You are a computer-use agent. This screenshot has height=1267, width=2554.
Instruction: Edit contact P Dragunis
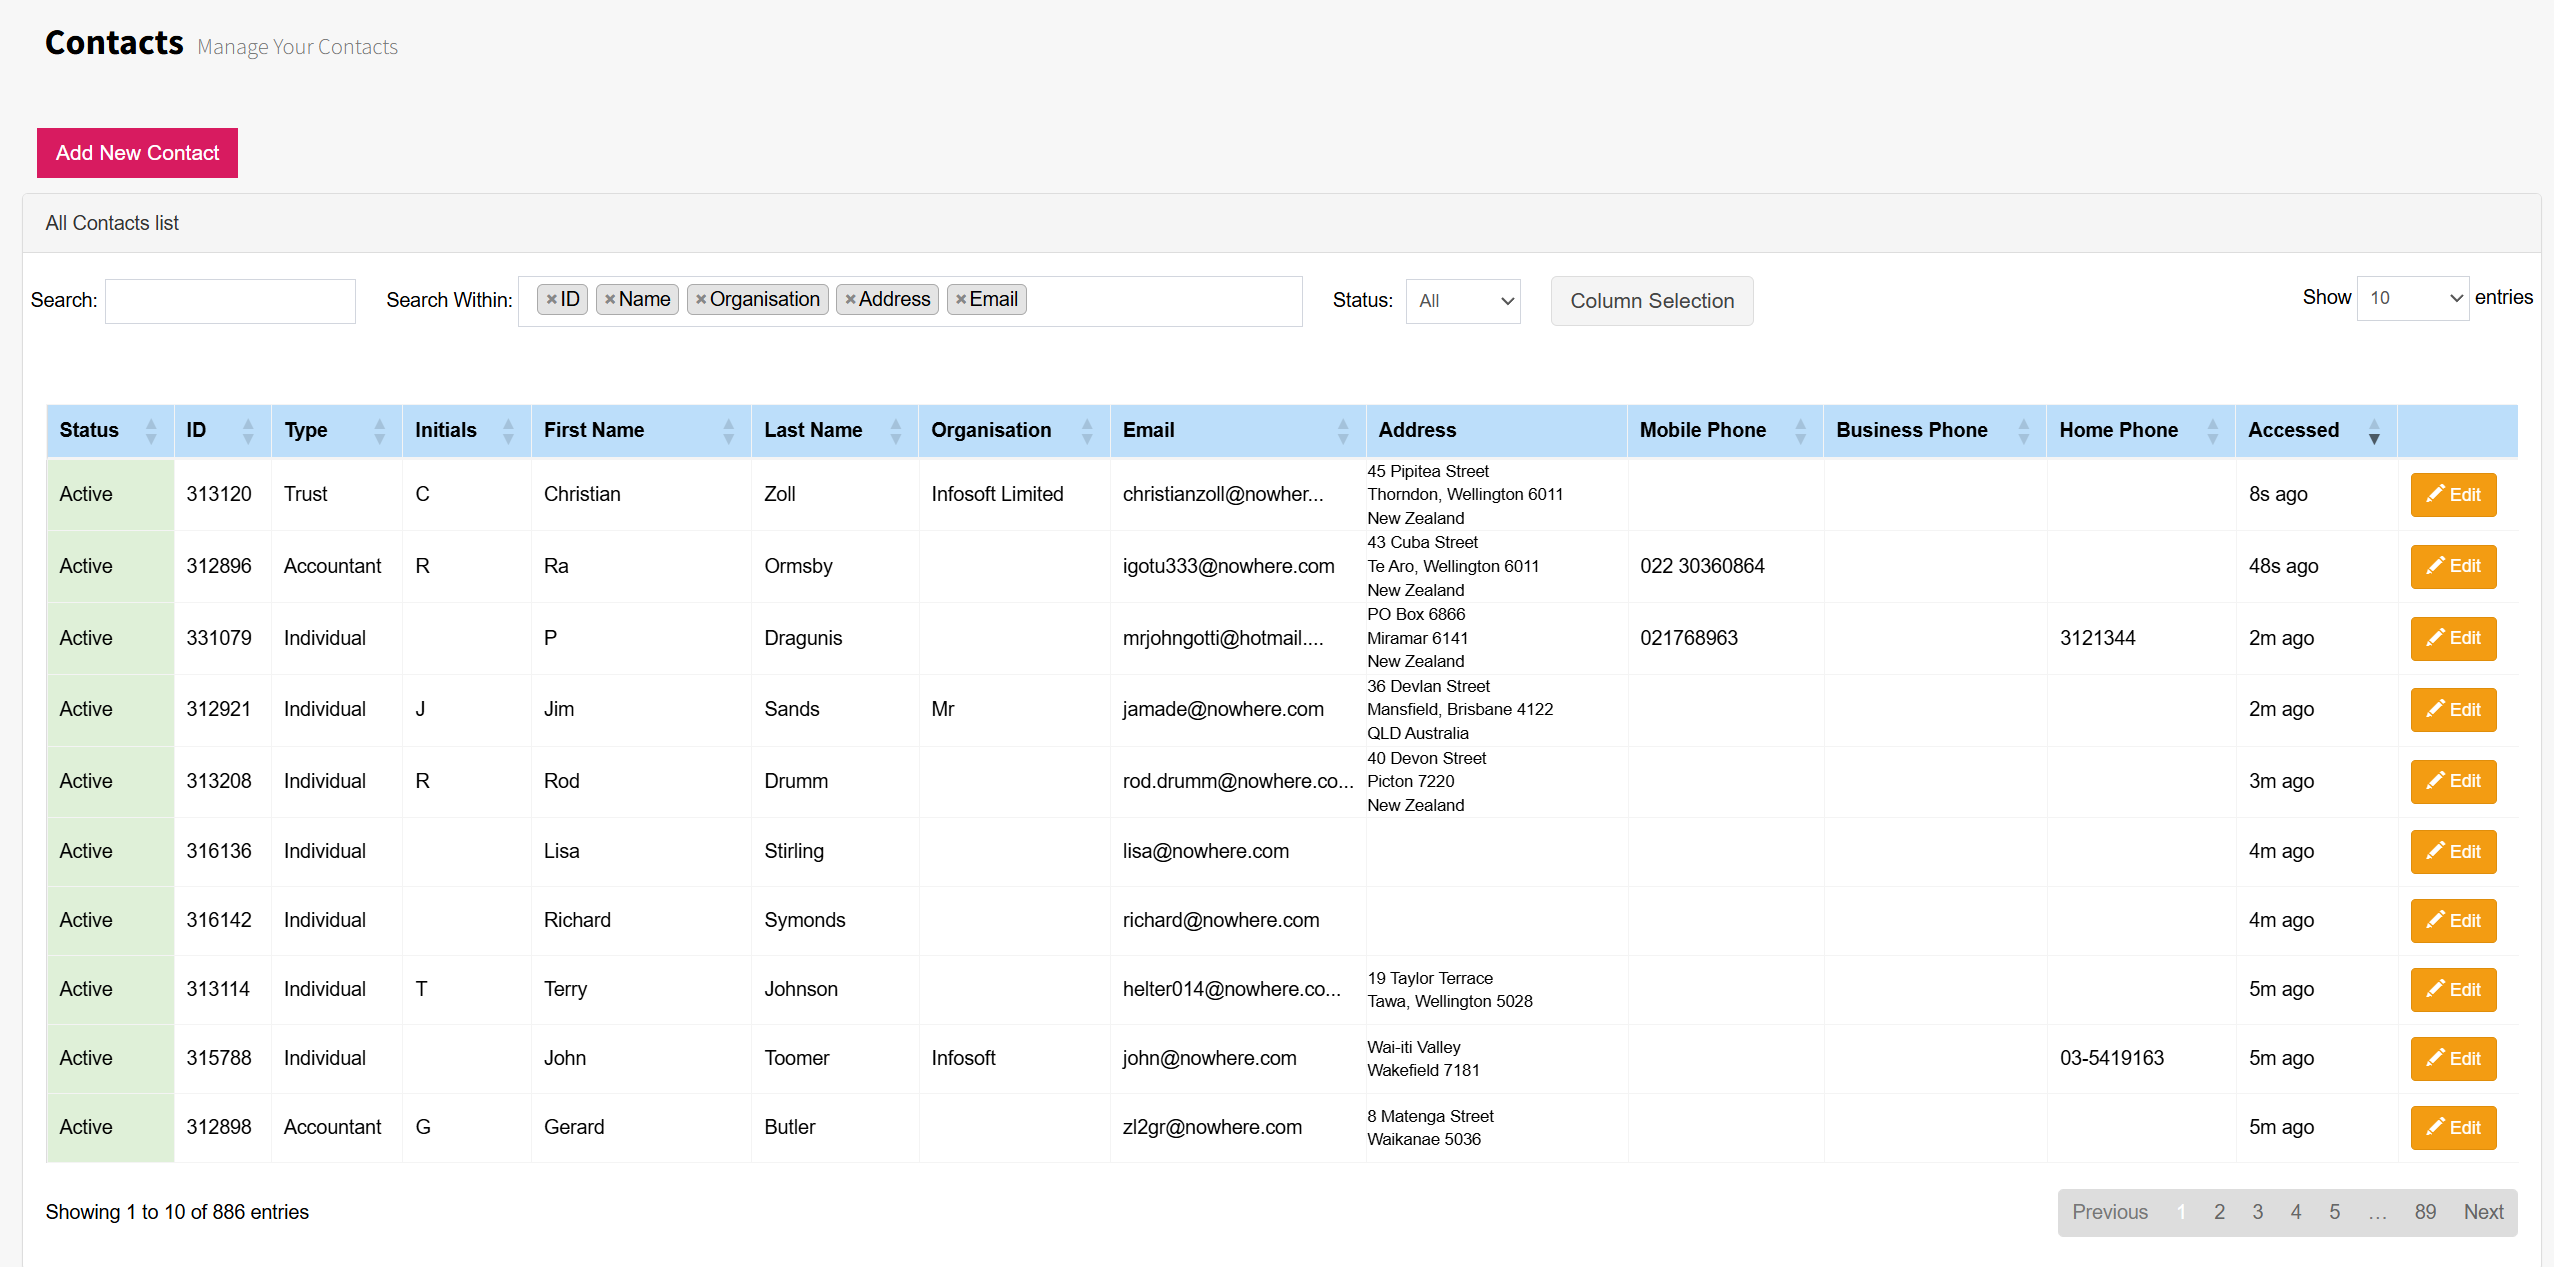pyautogui.click(x=2453, y=639)
